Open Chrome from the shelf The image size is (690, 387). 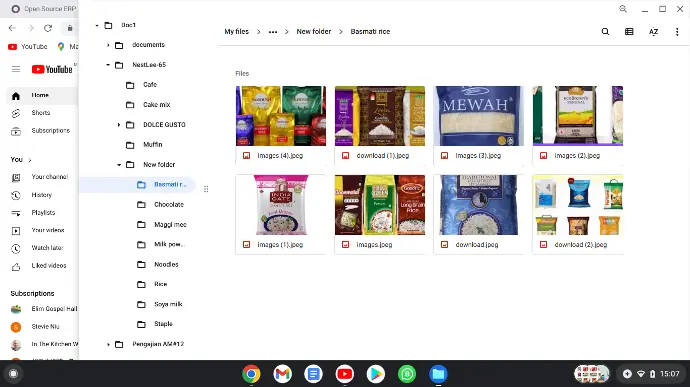251,374
